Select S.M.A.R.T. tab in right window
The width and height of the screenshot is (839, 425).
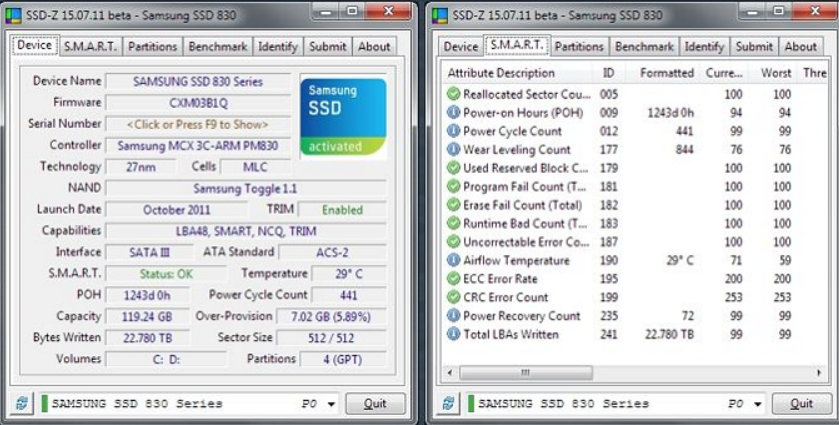tap(517, 45)
